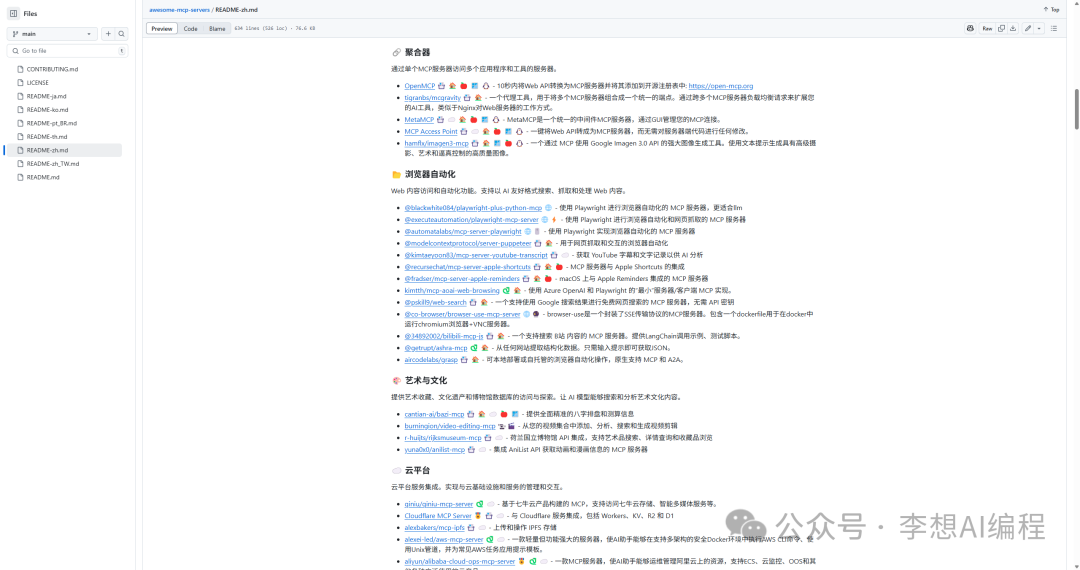Open qiniu/qiniu-mcp-server link
Viewport: 1080px width, 570px height.
[x=439, y=504]
